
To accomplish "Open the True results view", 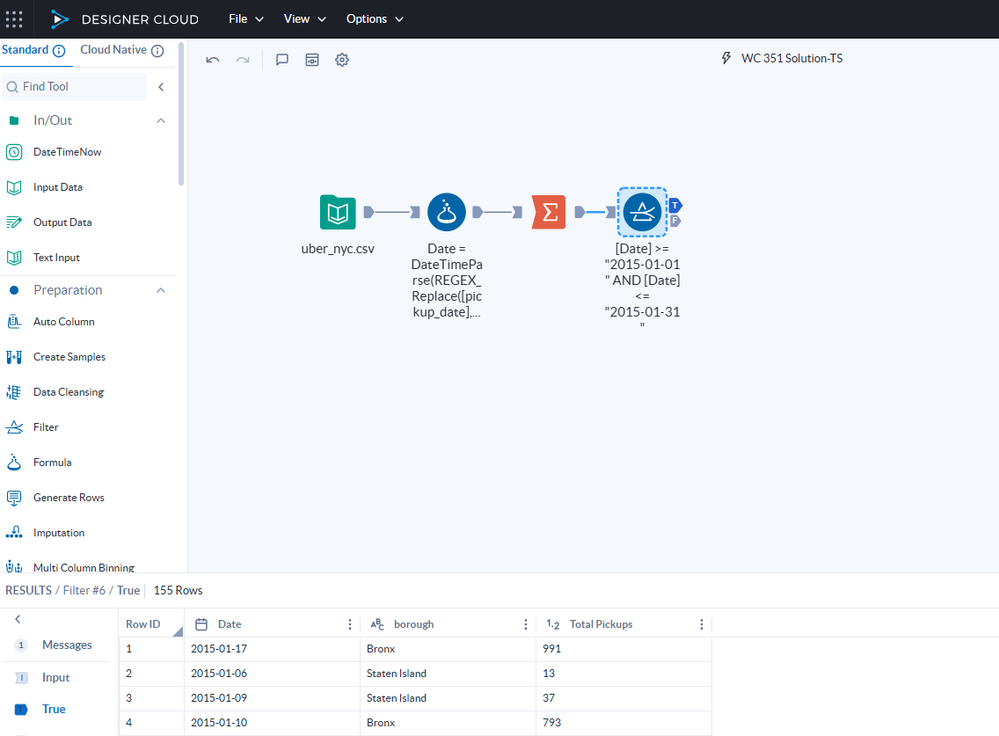I will (x=56, y=709).
